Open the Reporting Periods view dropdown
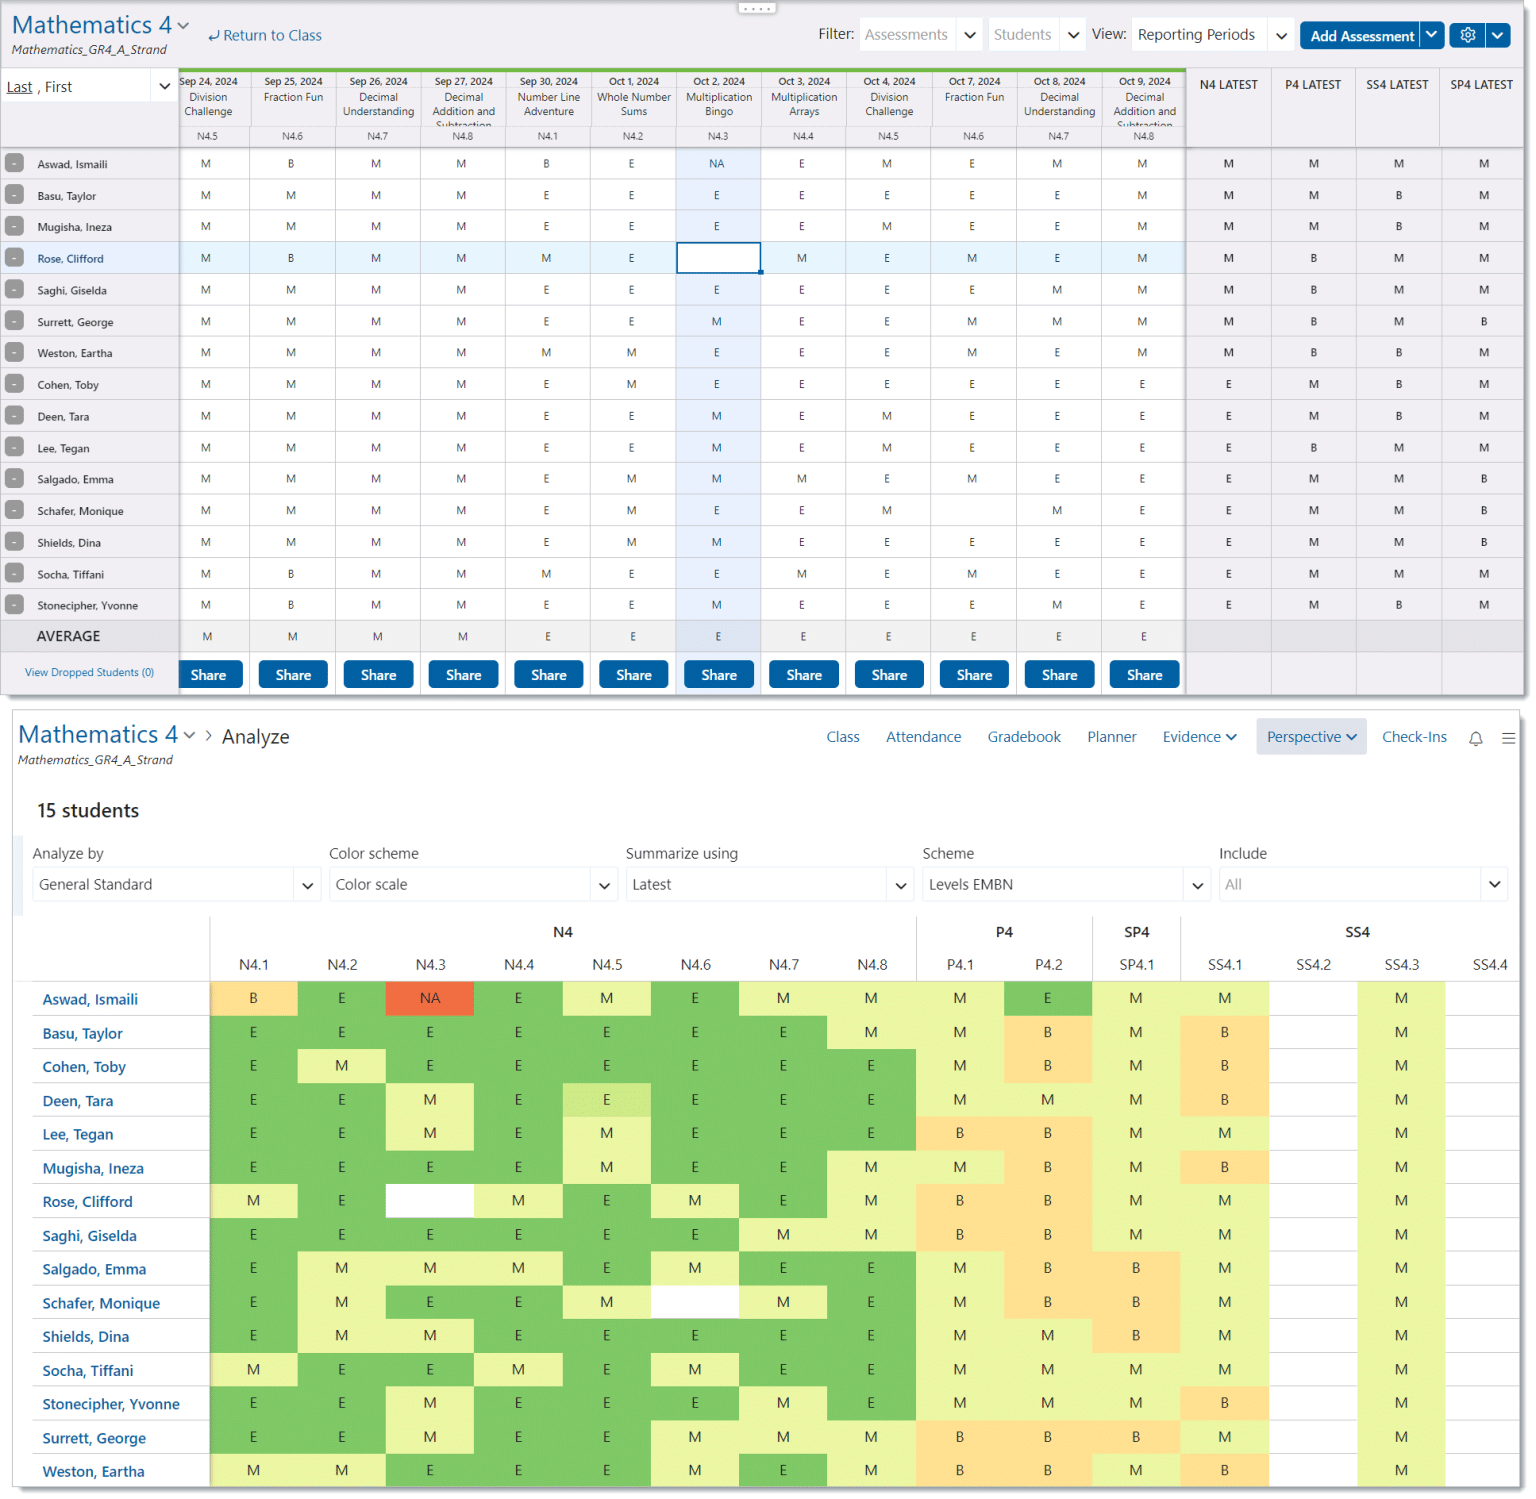This screenshot has width=1536, height=1499. [x=1281, y=34]
